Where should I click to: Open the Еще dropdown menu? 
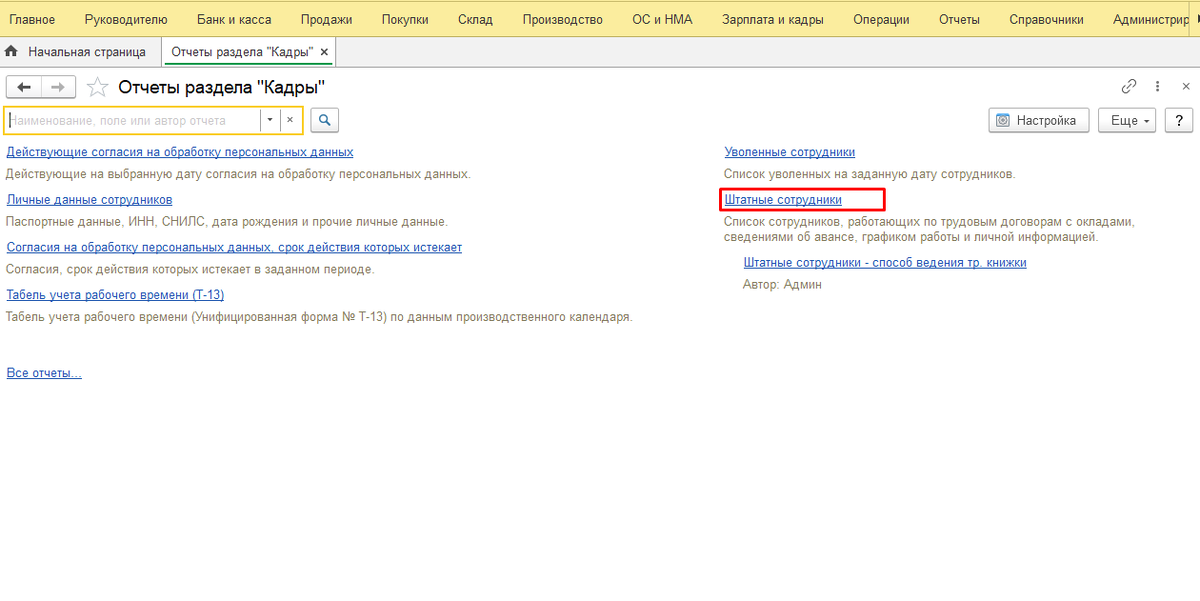click(x=1128, y=120)
